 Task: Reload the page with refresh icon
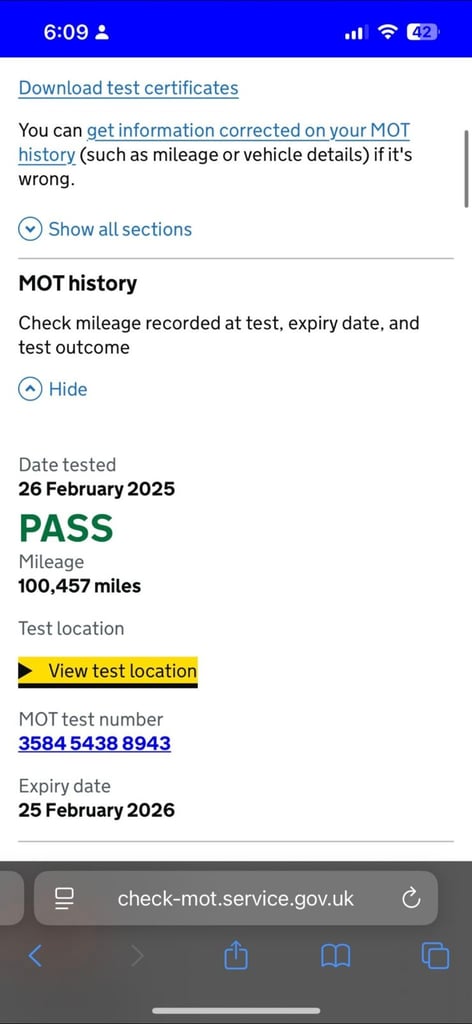pos(411,899)
